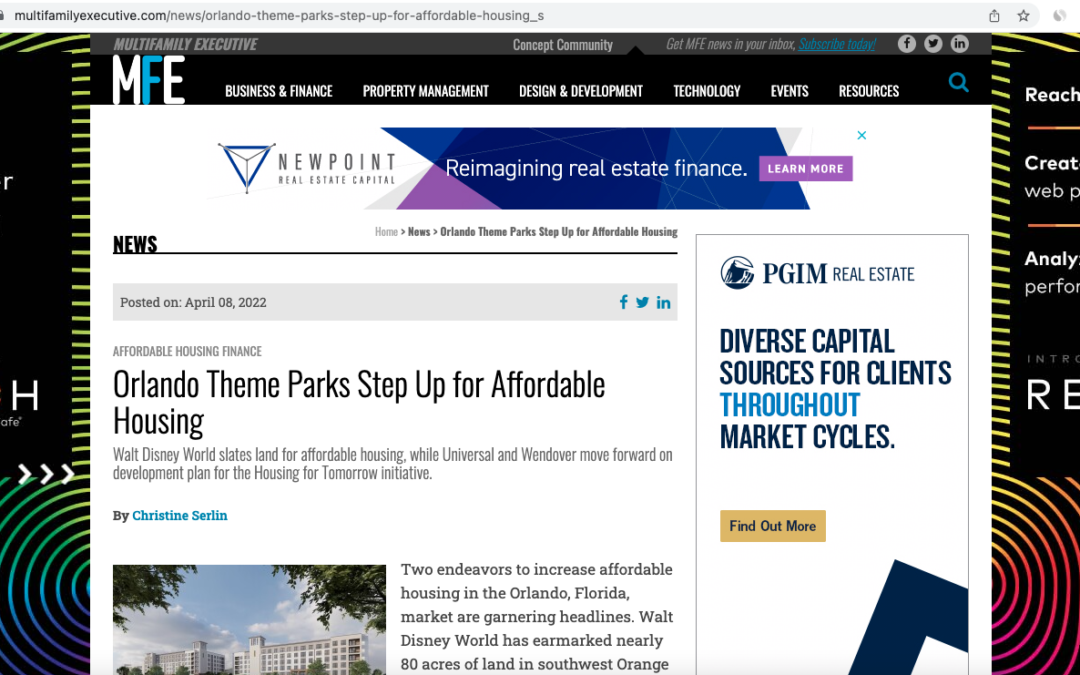Open the header LinkedIn icon
The image size is (1080, 675).
point(959,43)
